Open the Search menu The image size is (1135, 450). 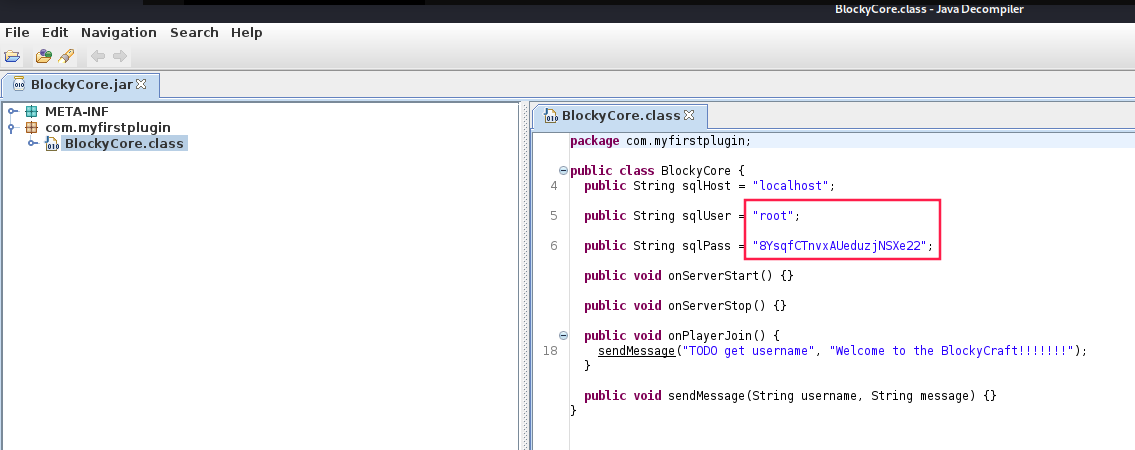coord(194,32)
